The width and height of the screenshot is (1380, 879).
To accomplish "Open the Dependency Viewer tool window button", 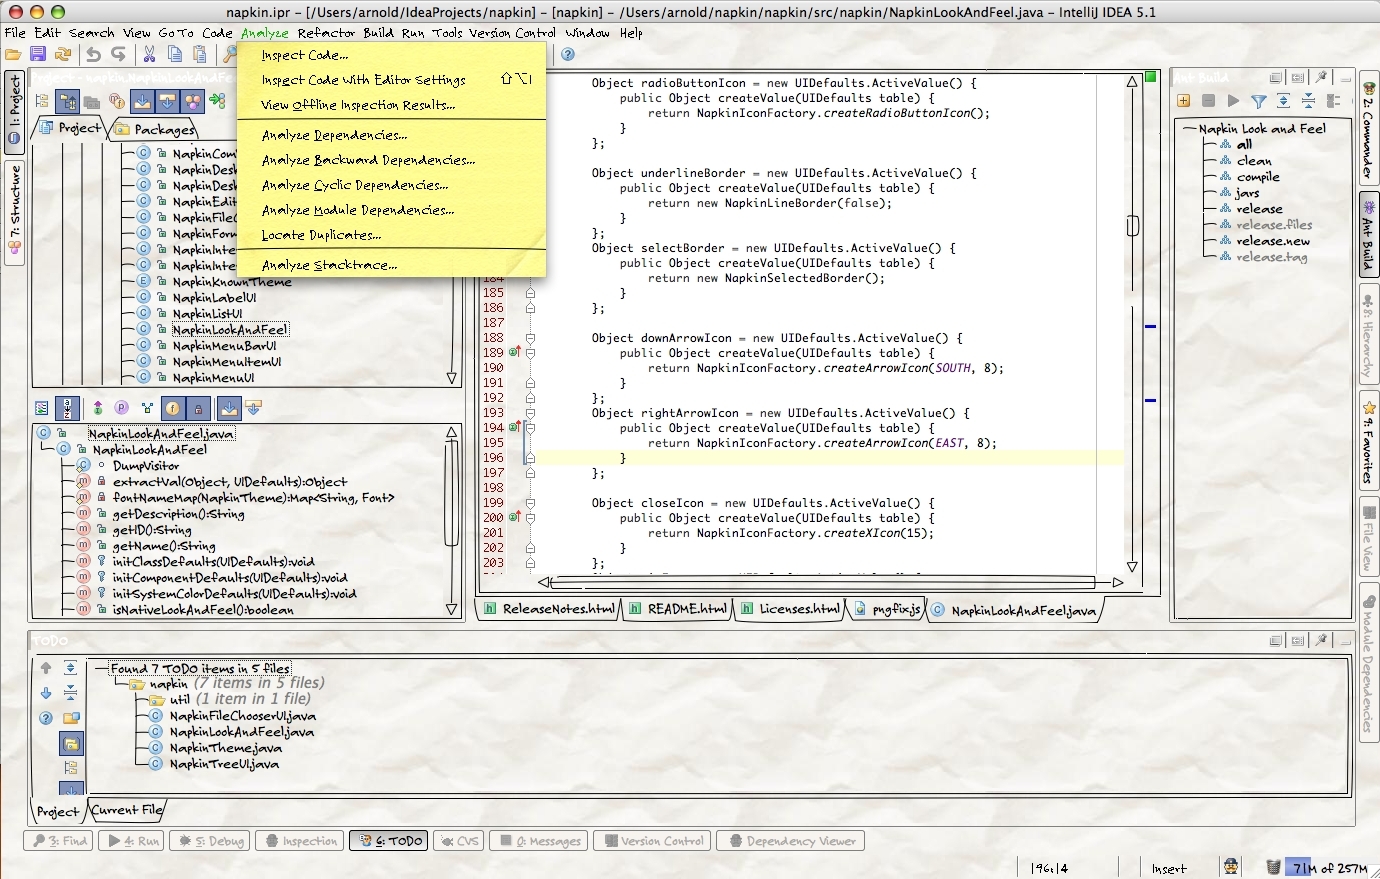I will pos(791,841).
